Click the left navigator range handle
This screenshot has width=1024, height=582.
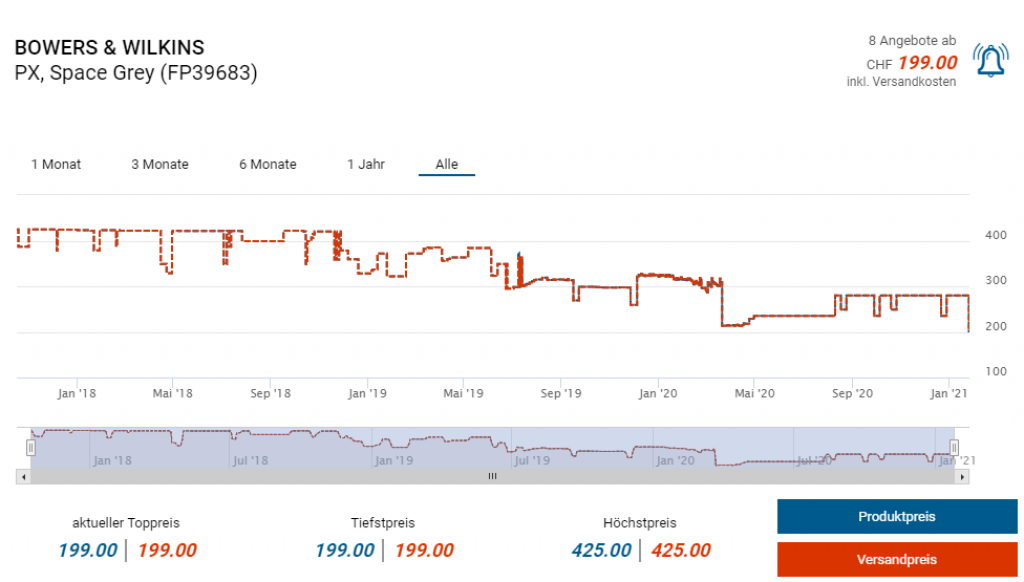click(x=31, y=448)
